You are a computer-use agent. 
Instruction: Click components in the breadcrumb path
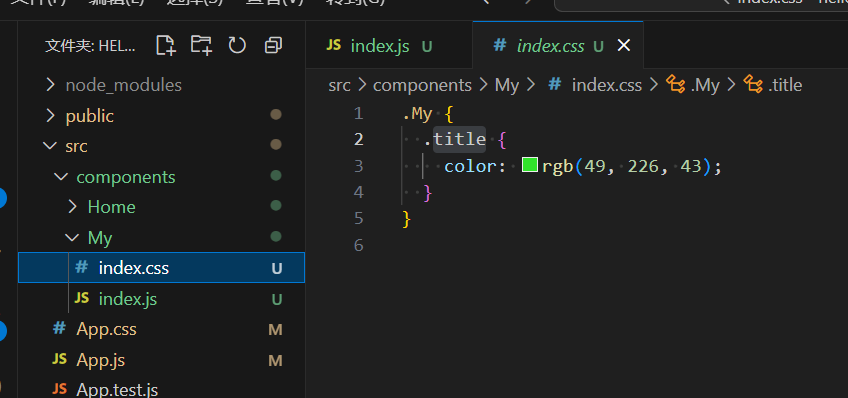(x=422, y=85)
